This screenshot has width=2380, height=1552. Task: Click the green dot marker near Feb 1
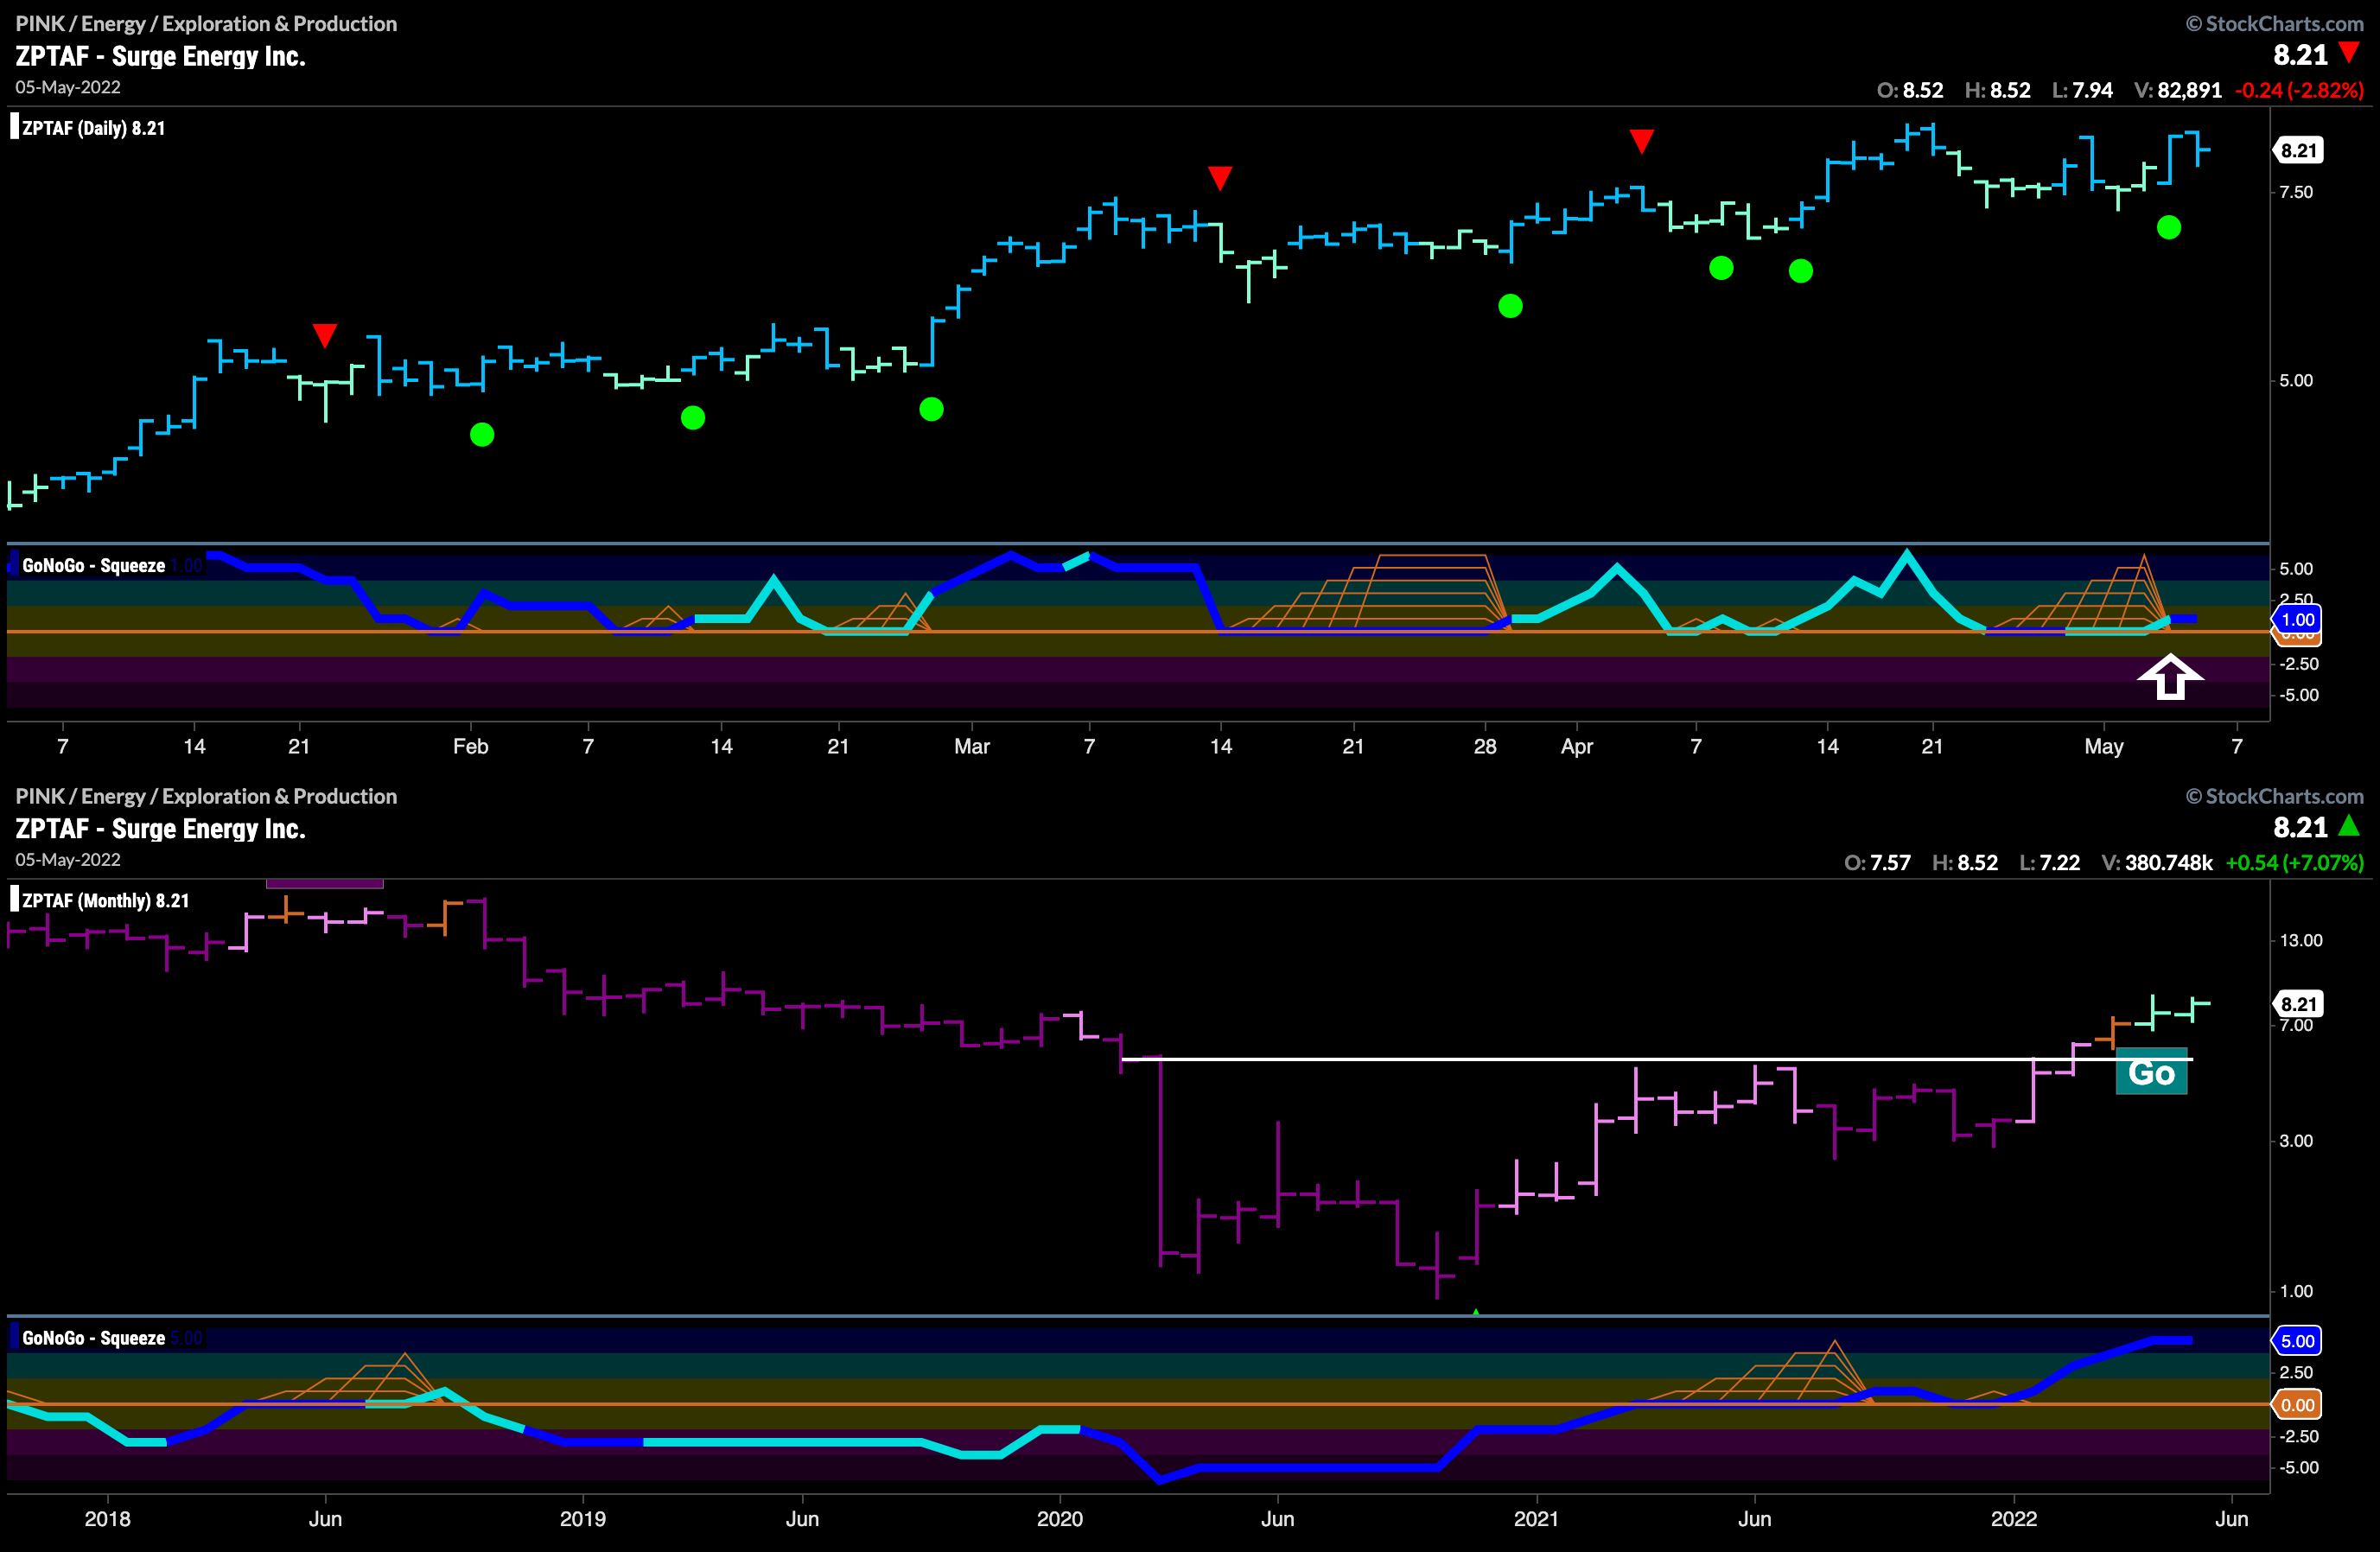pos(482,434)
